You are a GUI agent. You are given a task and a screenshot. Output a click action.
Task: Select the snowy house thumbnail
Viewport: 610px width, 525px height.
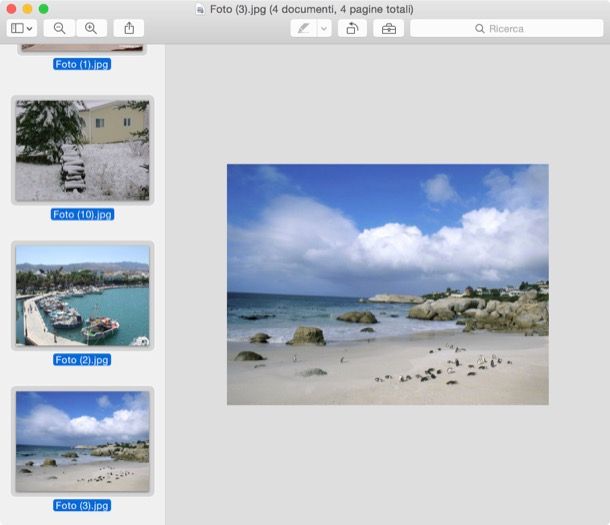82,150
